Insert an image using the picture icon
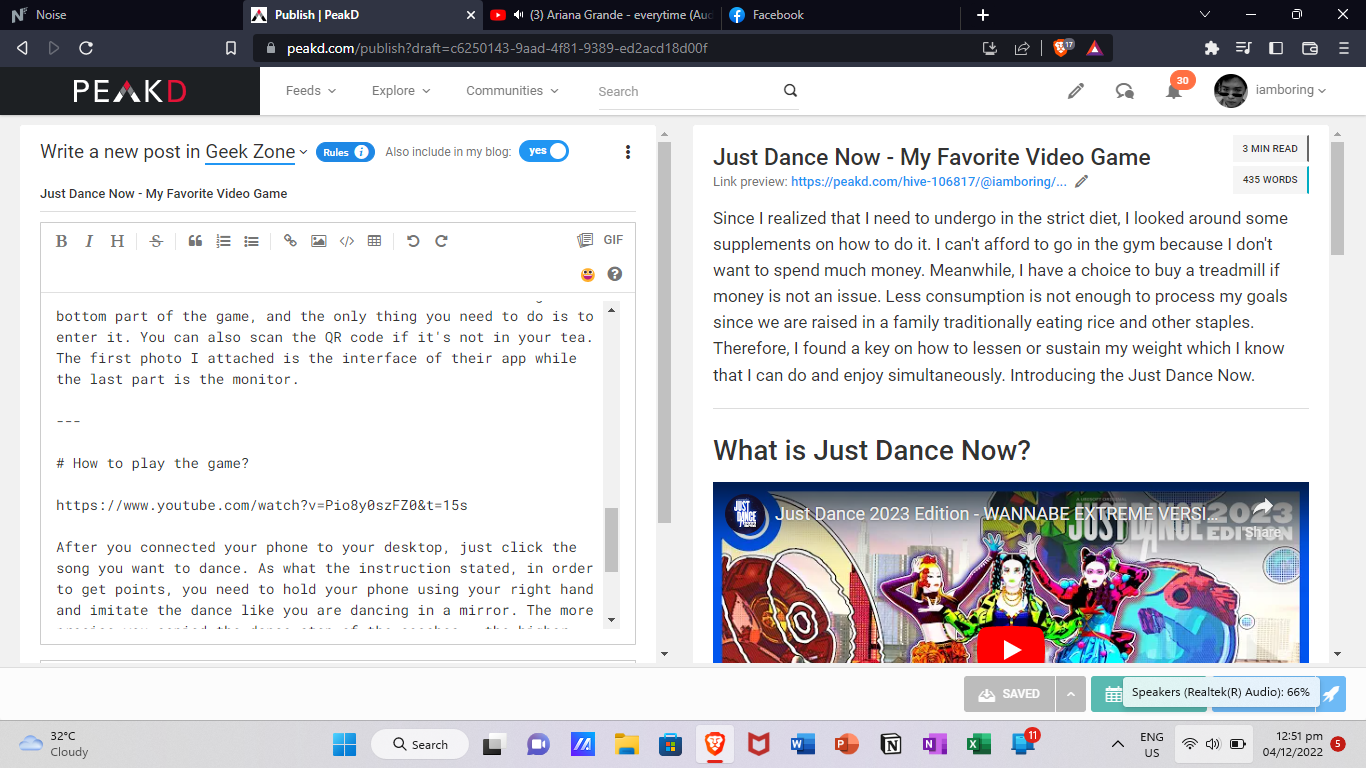 tap(318, 241)
